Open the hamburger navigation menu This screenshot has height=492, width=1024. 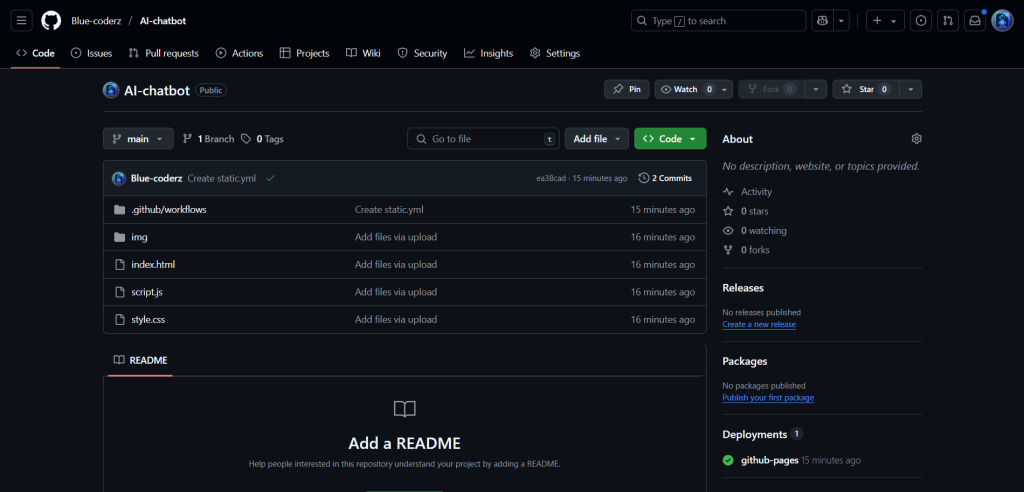click(22, 21)
